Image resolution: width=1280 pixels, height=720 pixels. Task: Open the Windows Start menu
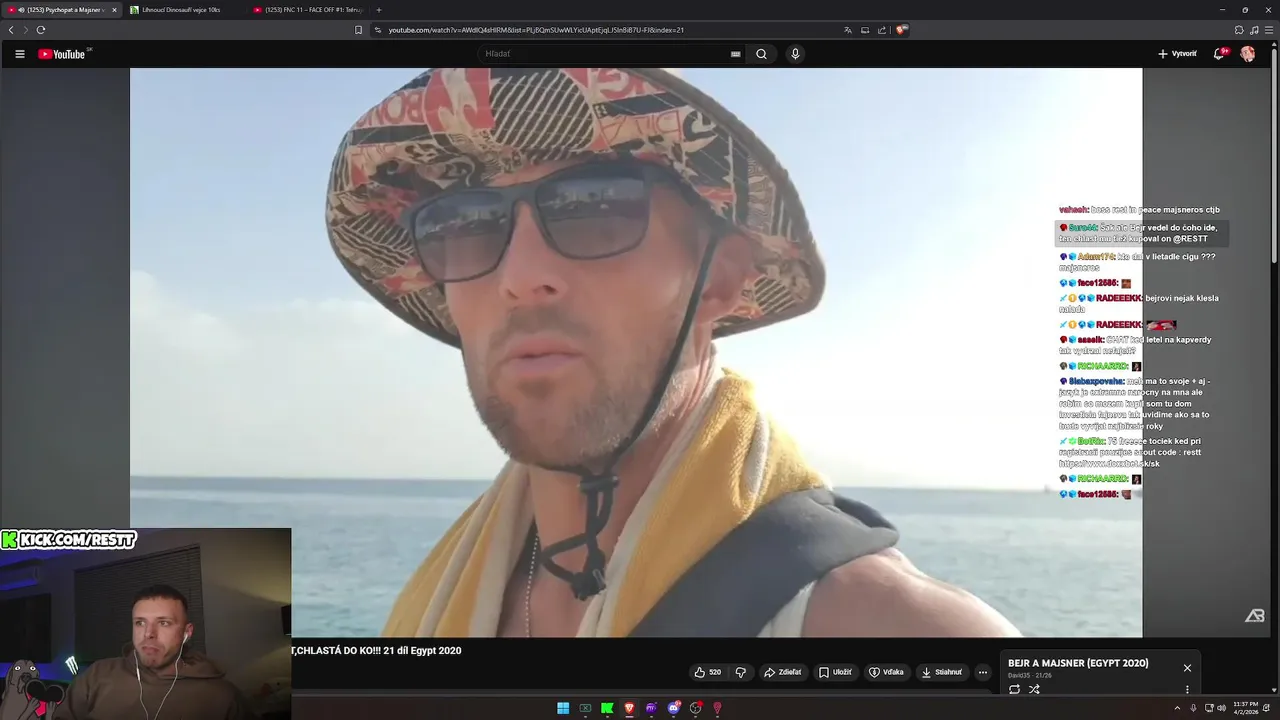(563, 708)
